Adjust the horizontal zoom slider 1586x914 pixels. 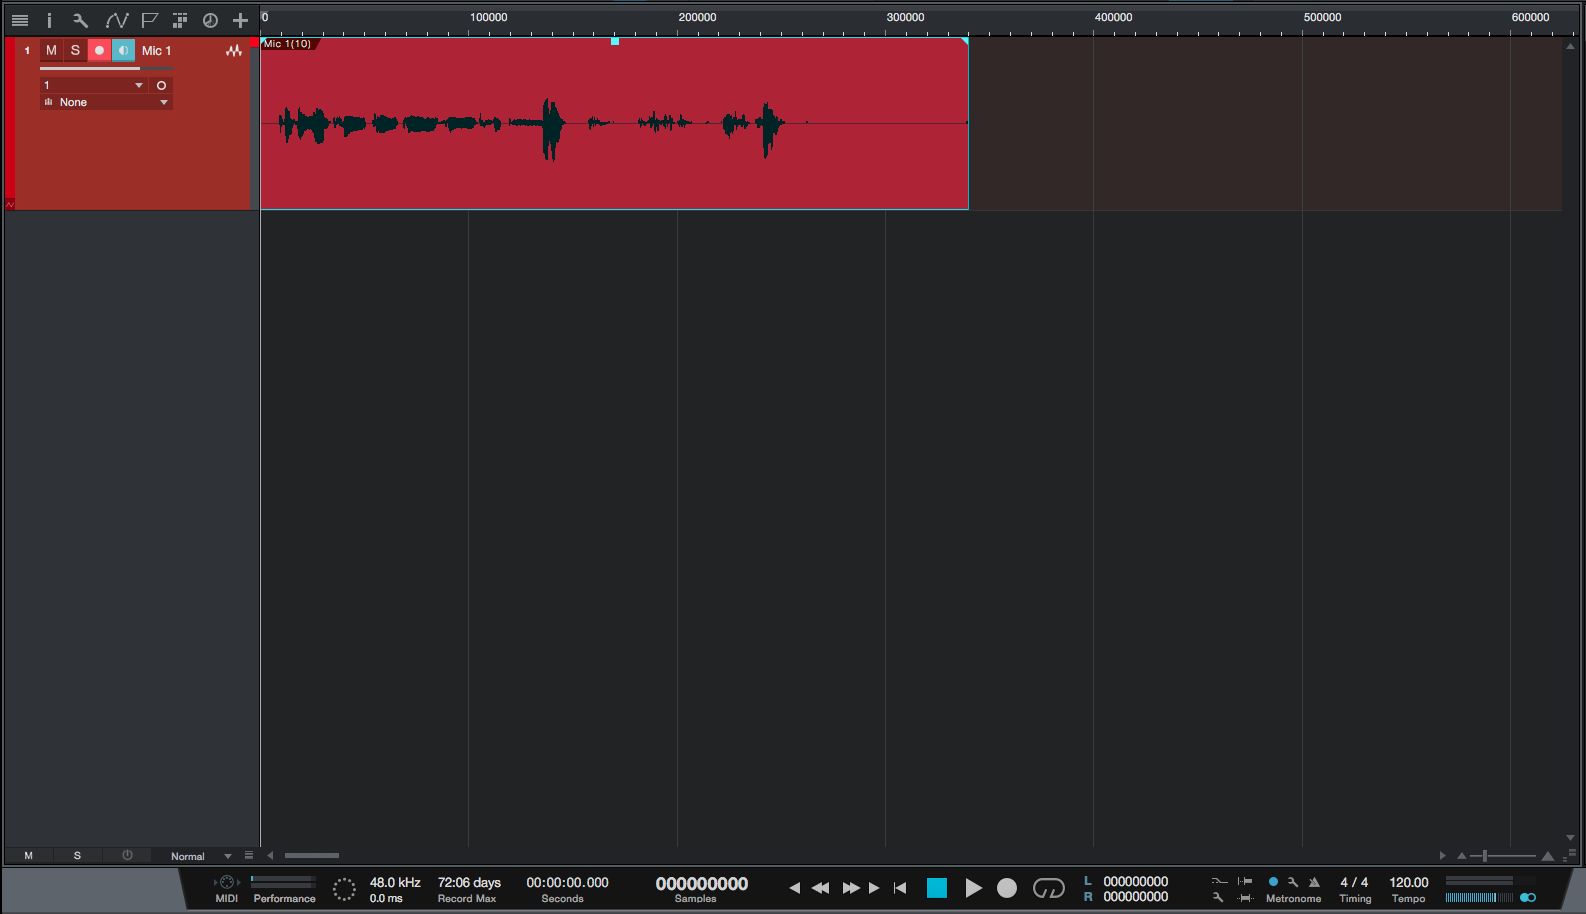click(x=1502, y=856)
